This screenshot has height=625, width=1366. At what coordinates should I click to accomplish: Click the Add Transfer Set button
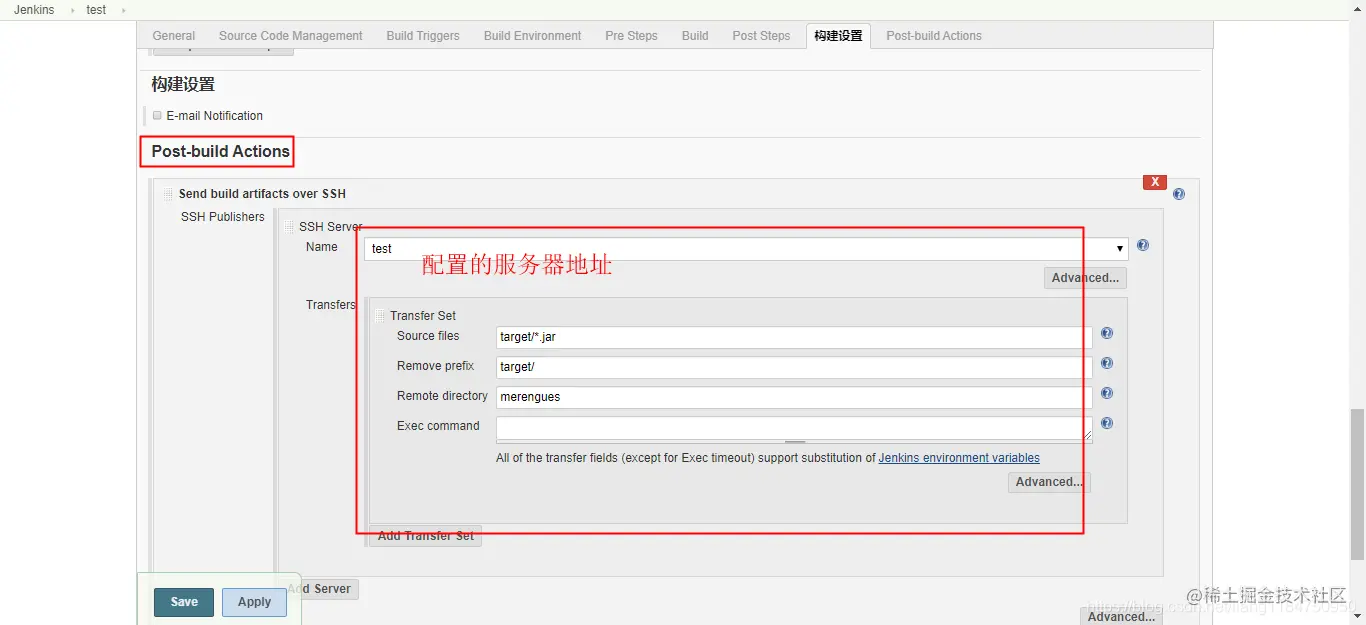(426, 536)
